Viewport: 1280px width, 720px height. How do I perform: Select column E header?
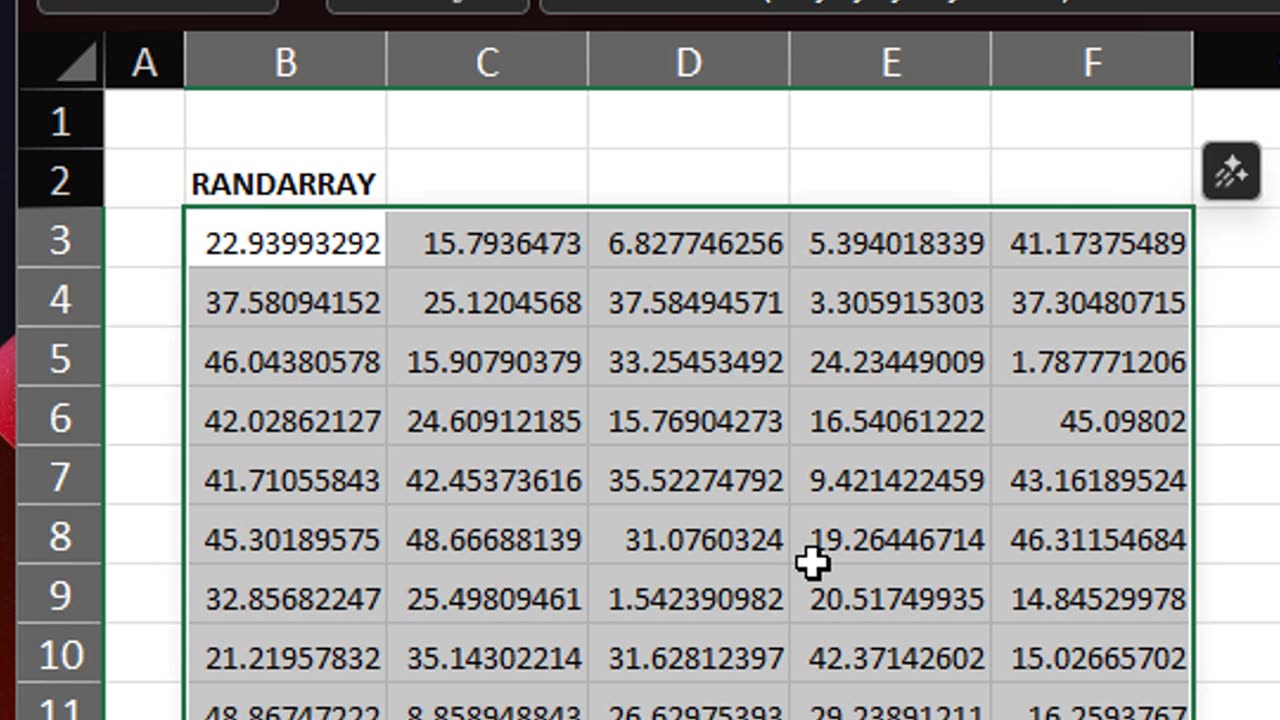(890, 61)
